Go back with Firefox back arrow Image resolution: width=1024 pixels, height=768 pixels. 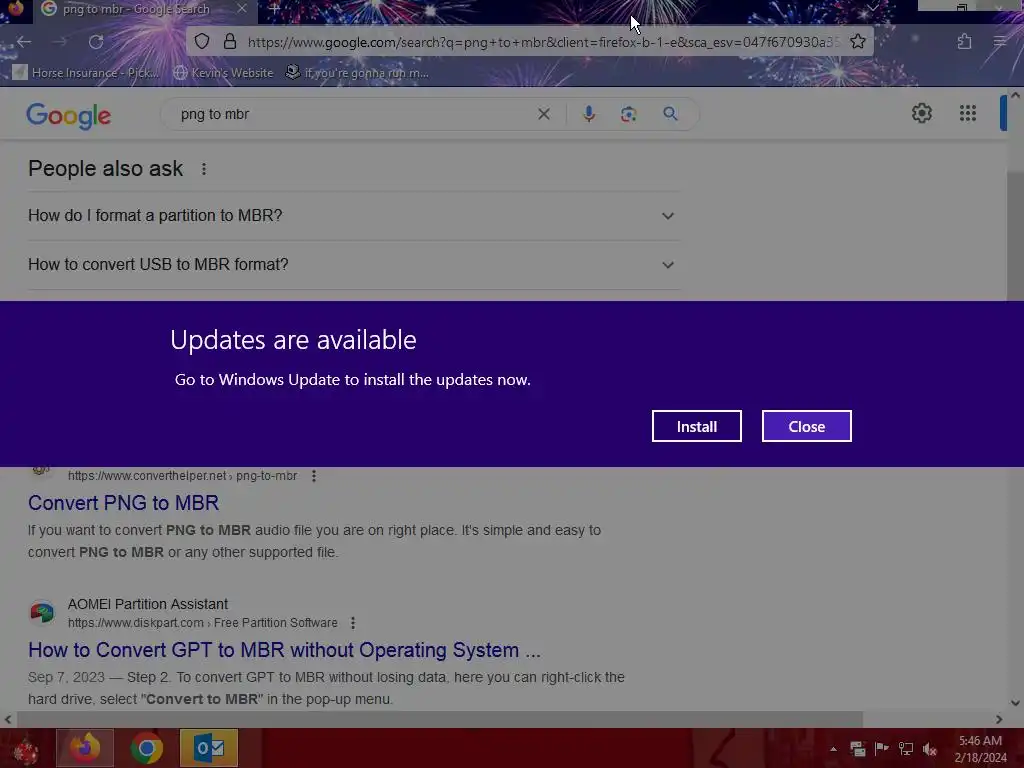click(24, 42)
